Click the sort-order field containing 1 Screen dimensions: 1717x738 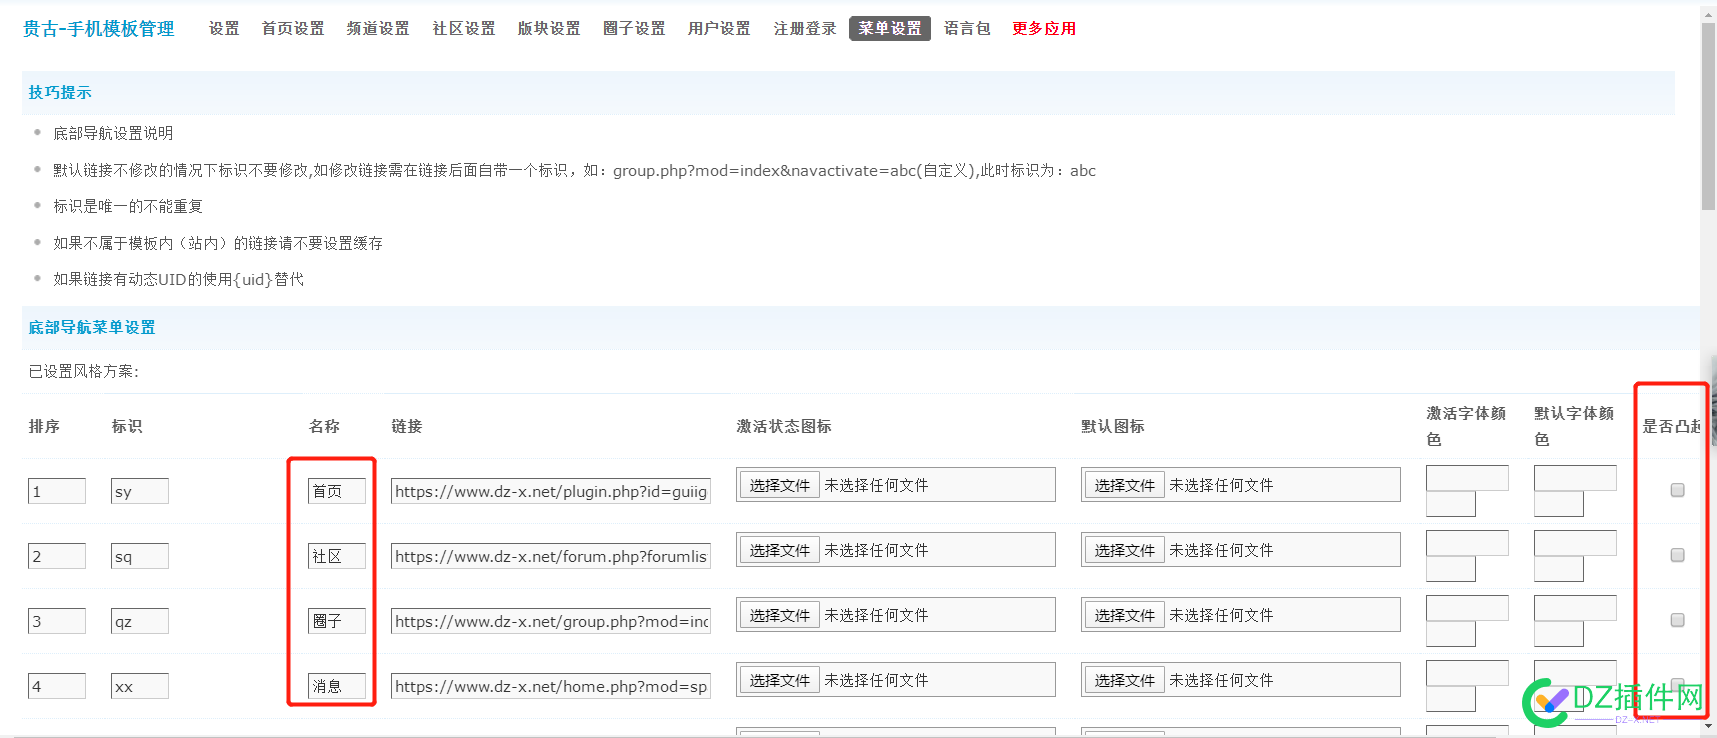click(57, 491)
